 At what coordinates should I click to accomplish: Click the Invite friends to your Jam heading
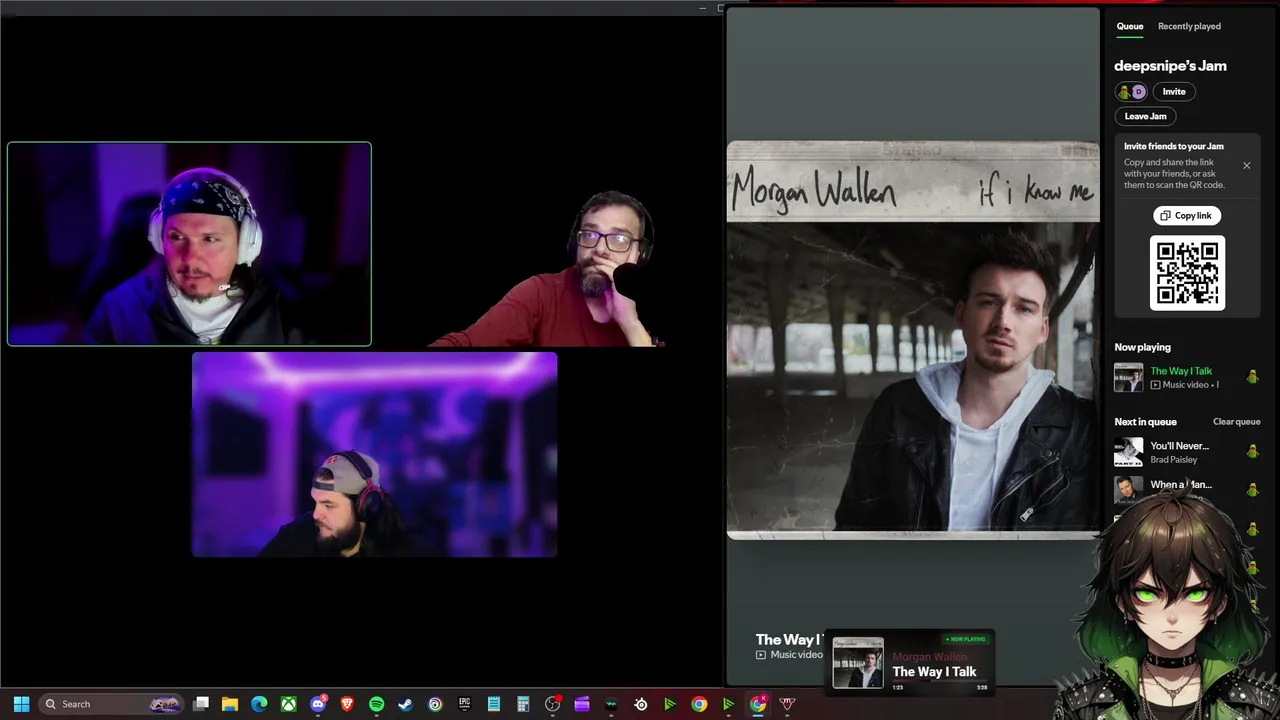(1173, 146)
